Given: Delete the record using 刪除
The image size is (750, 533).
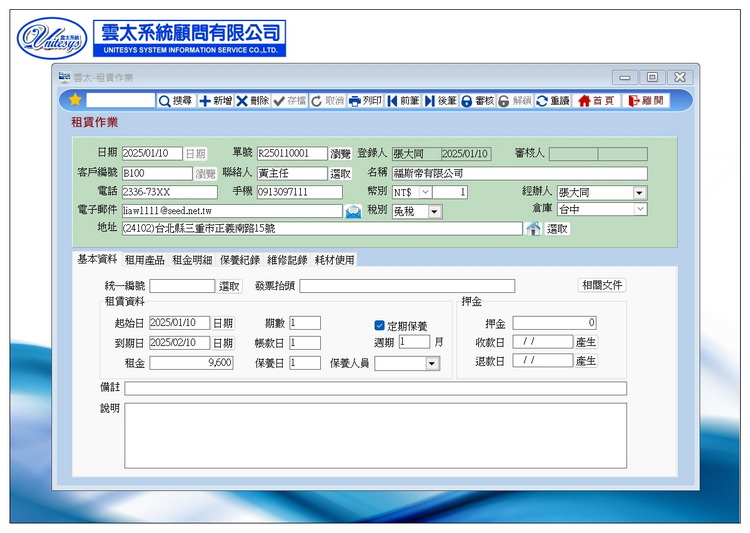Looking at the screenshot, I should [253, 100].
